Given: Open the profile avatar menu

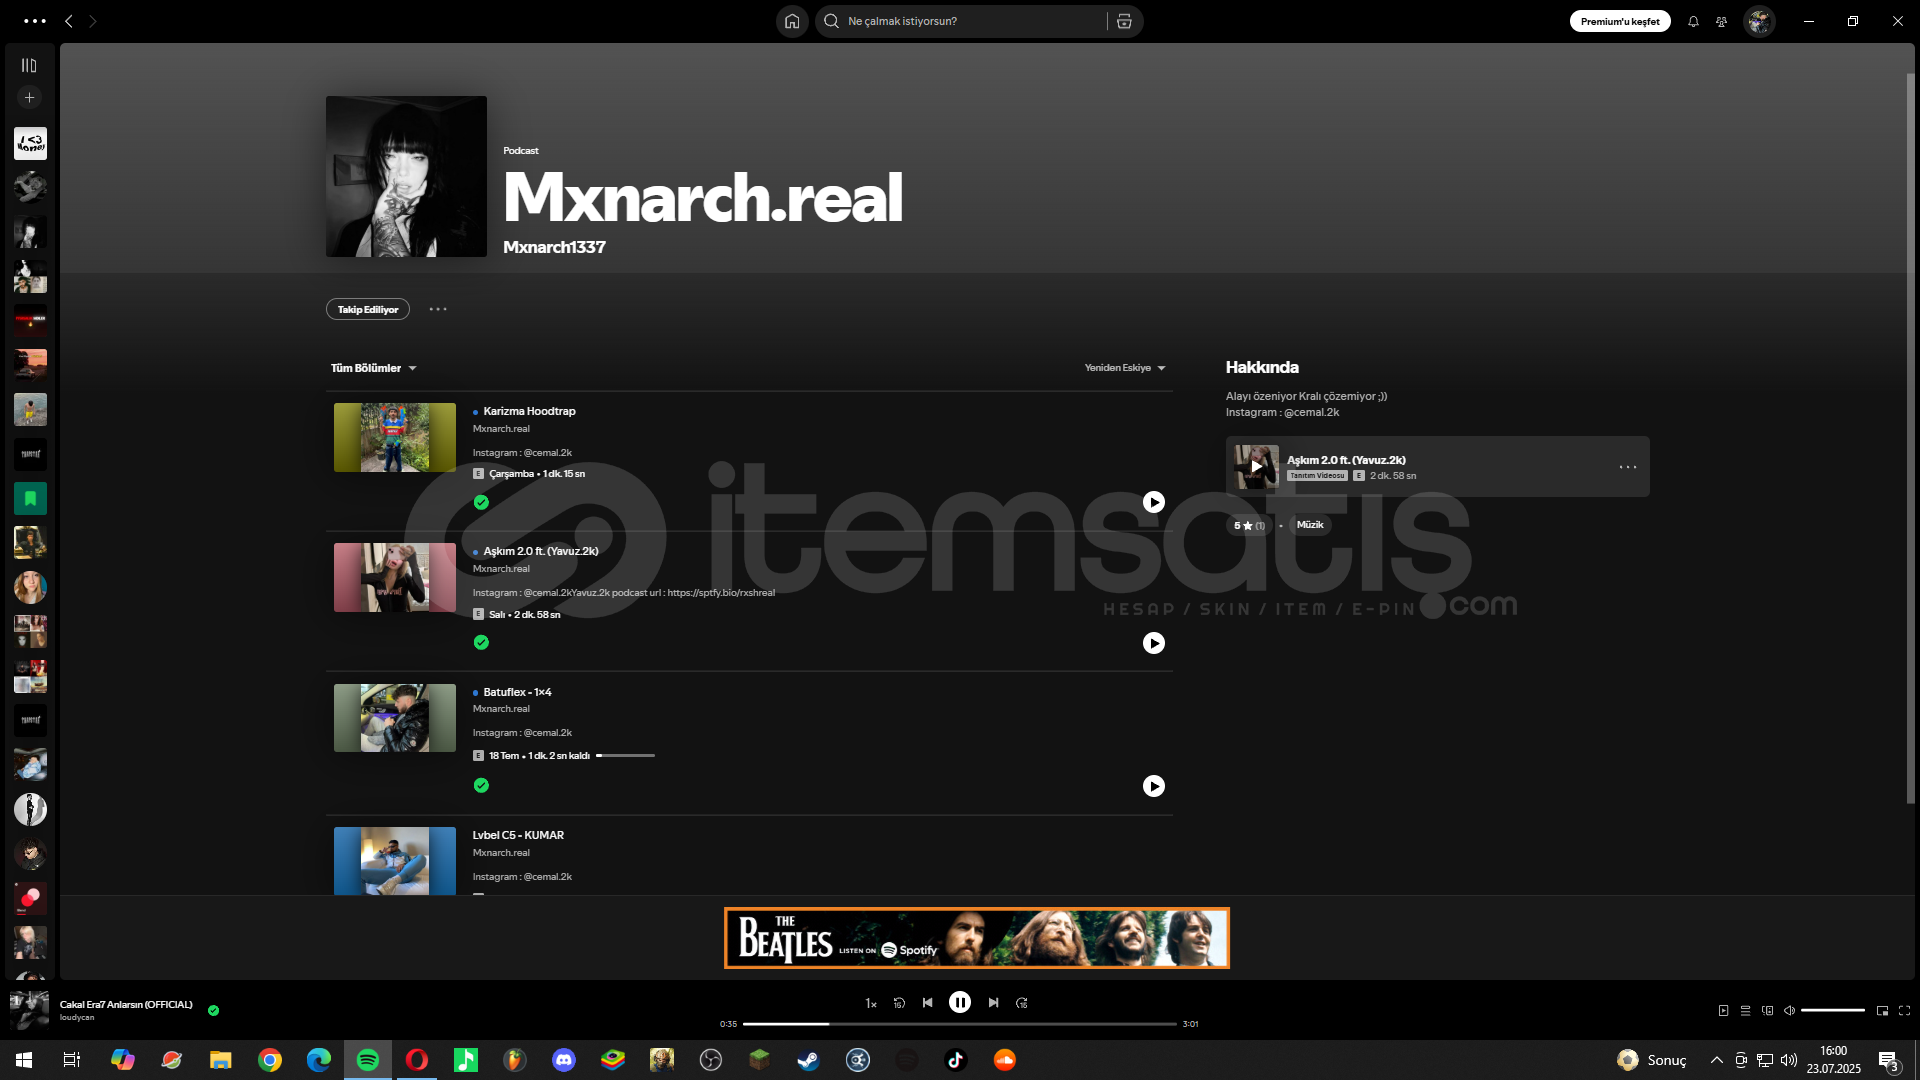Looking at the screenshot, I should (x=1759, y=21).
